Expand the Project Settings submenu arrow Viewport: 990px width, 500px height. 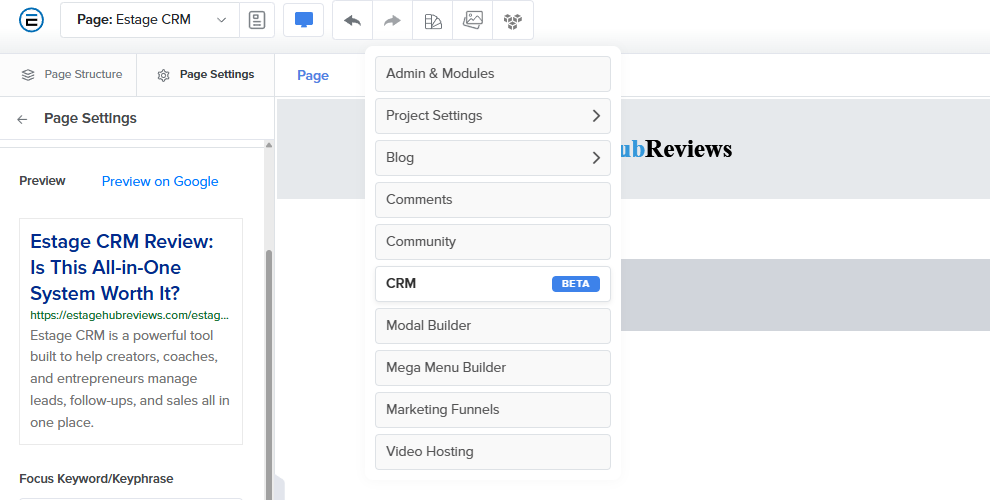tap(596, 116)
